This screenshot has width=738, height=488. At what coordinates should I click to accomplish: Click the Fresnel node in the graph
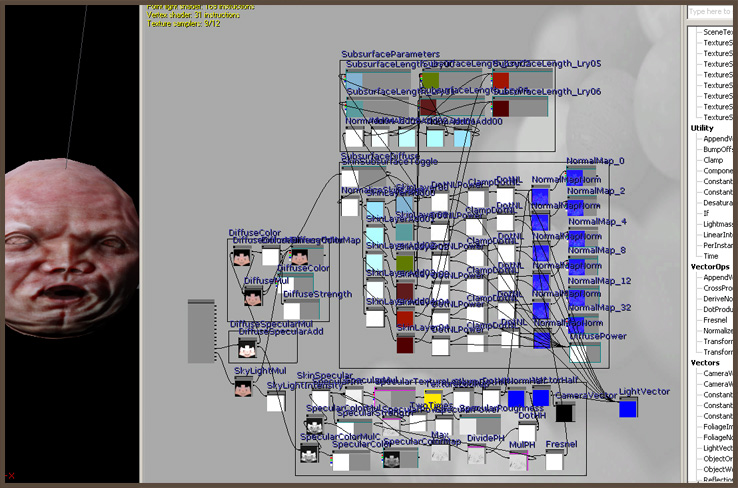(554, 459)
